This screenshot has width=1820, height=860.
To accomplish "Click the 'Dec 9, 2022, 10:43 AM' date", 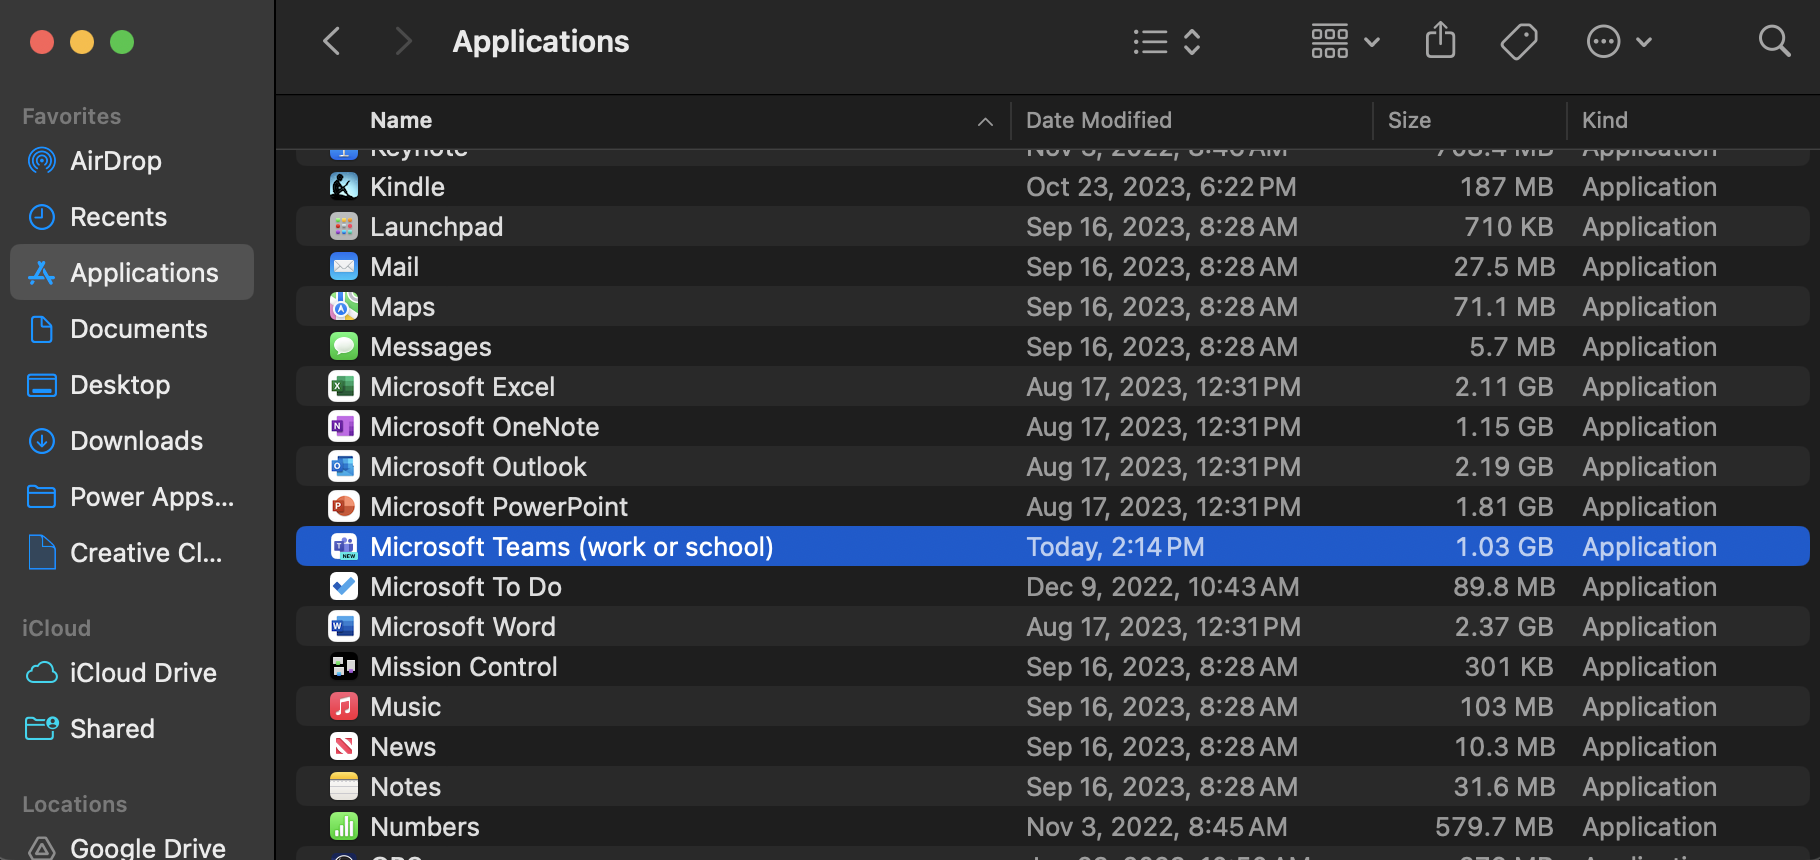I will (1163, 587).
